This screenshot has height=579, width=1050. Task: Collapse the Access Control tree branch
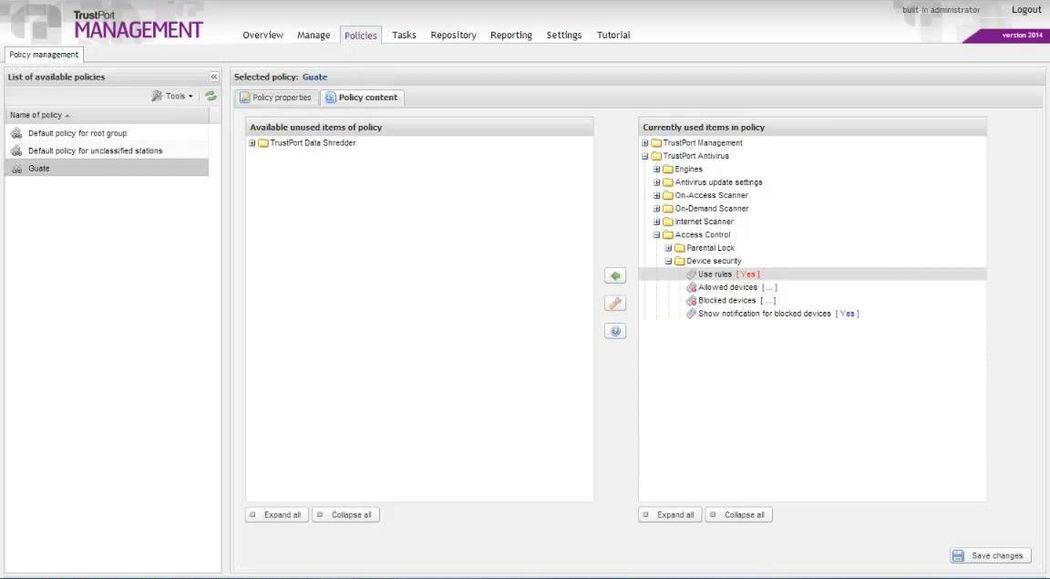pyautogui.click(x=656, y=234)
